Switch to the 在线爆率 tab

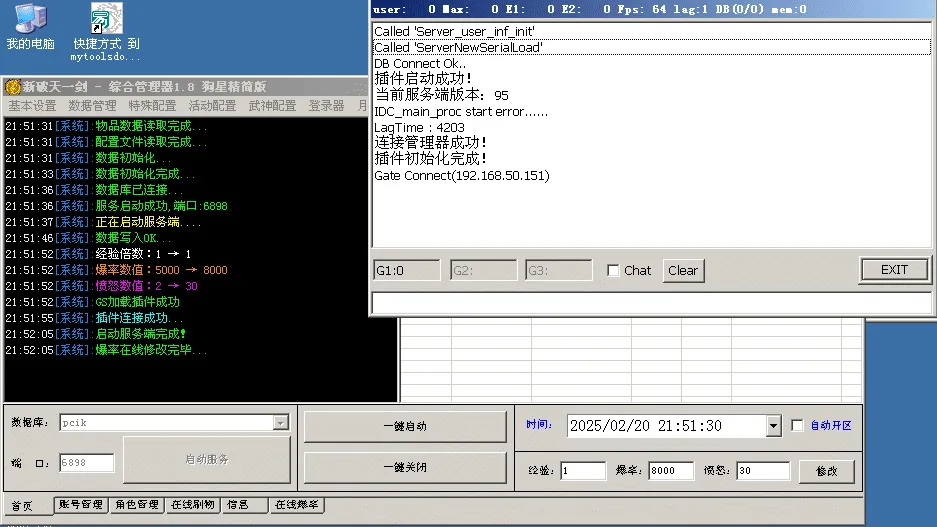point(296,505)
